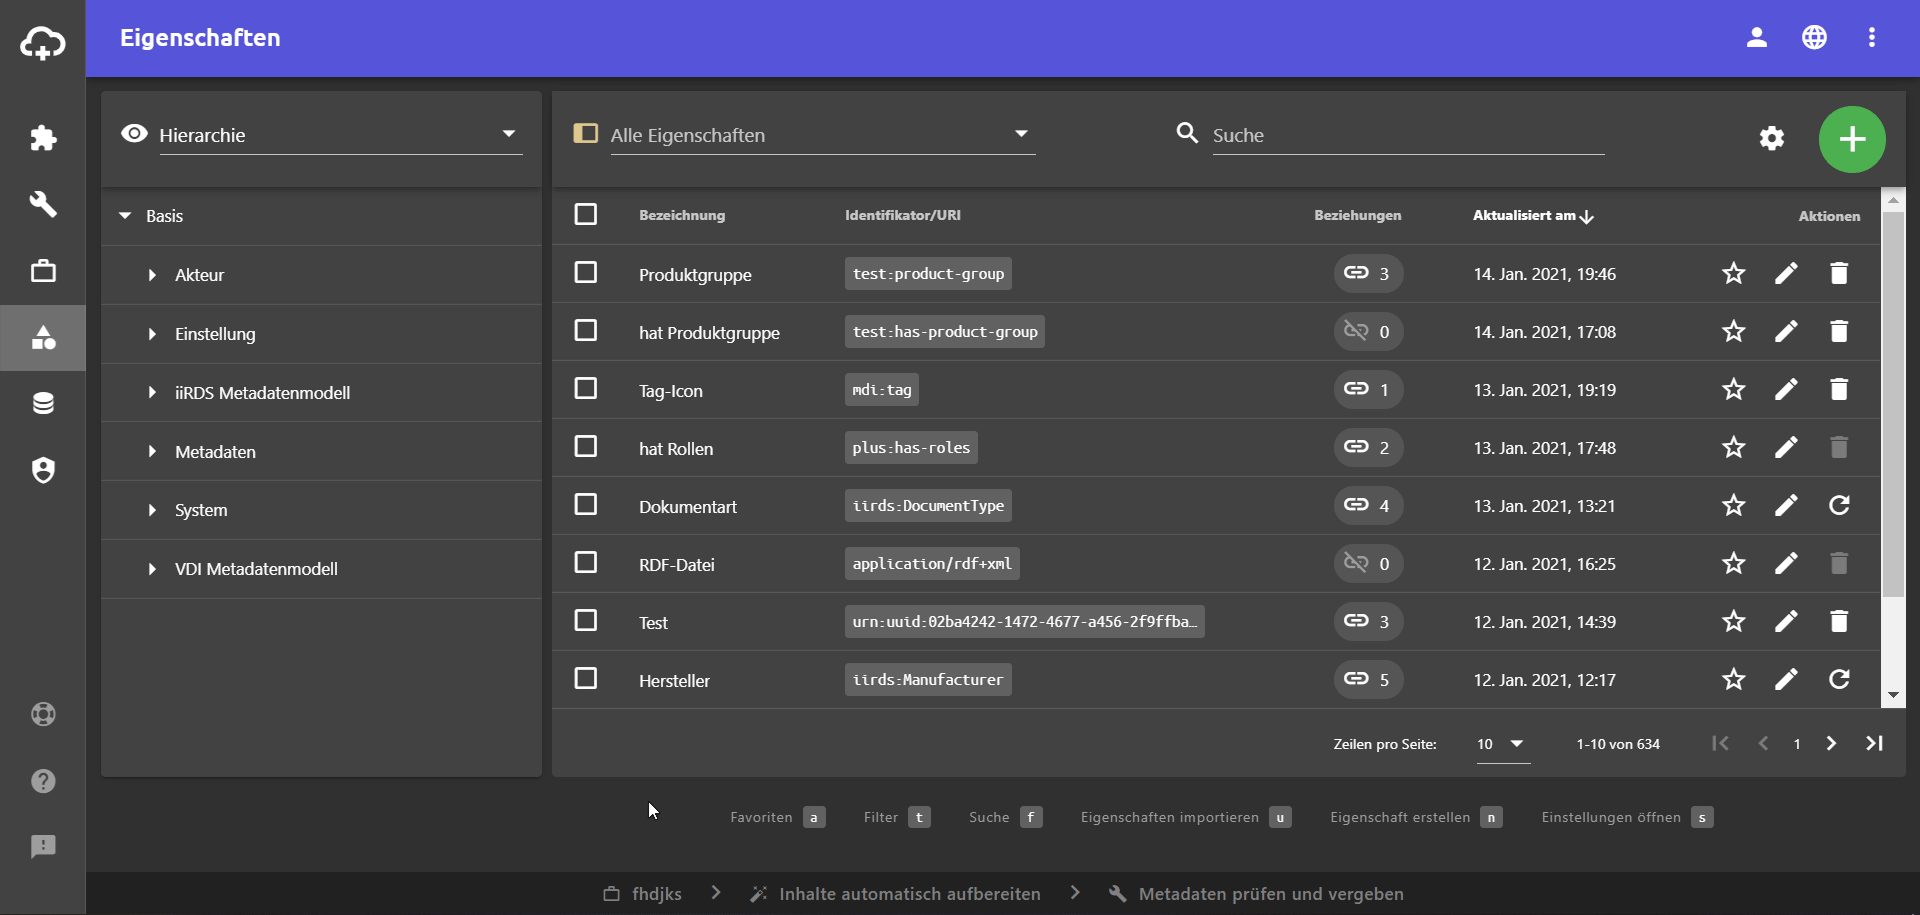1920x915 pixels.
Task: Click the cloud logo icon
Action: point(43,43)
